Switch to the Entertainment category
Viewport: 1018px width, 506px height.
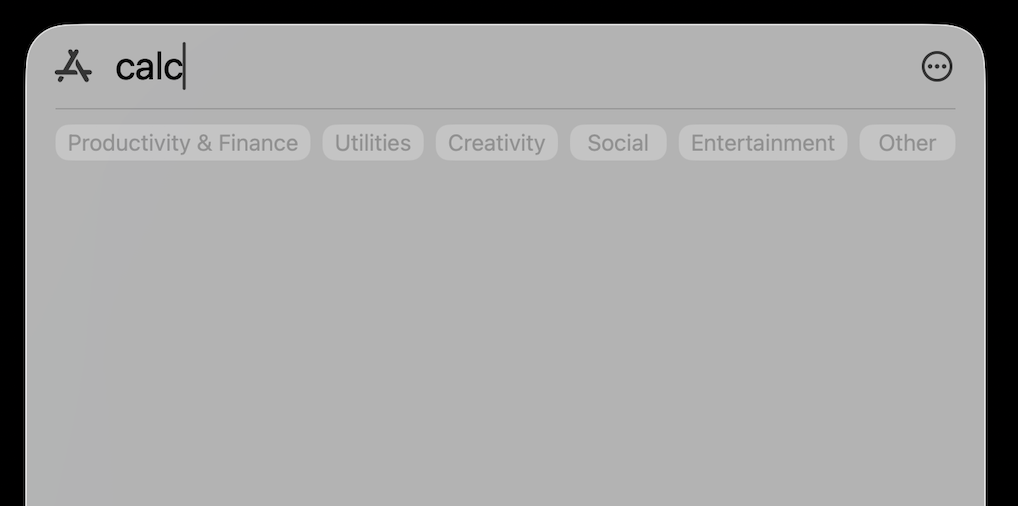tap(763, 143)
